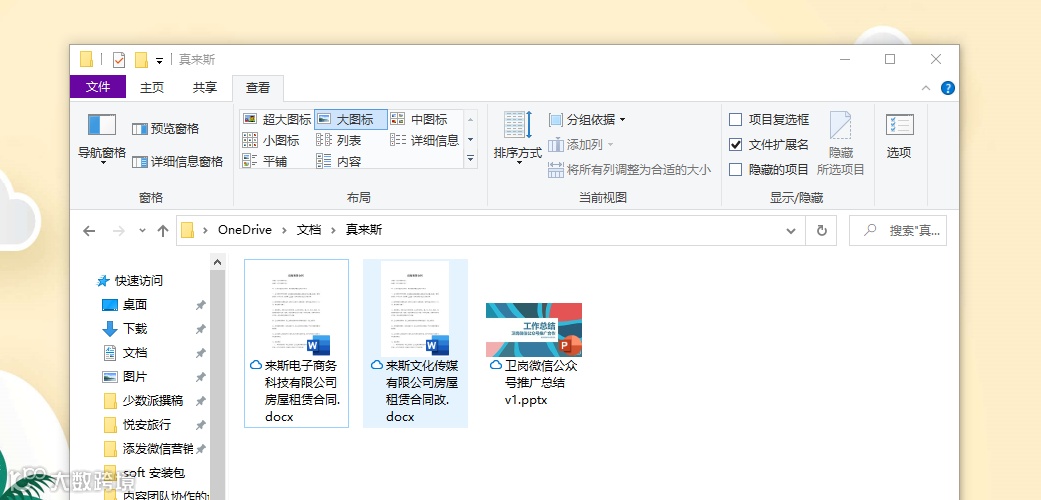This screenshot has height=500, width=1041.
Task: Select 超大图标 layout
Action: pyautogui.click(x=277, y=120)
